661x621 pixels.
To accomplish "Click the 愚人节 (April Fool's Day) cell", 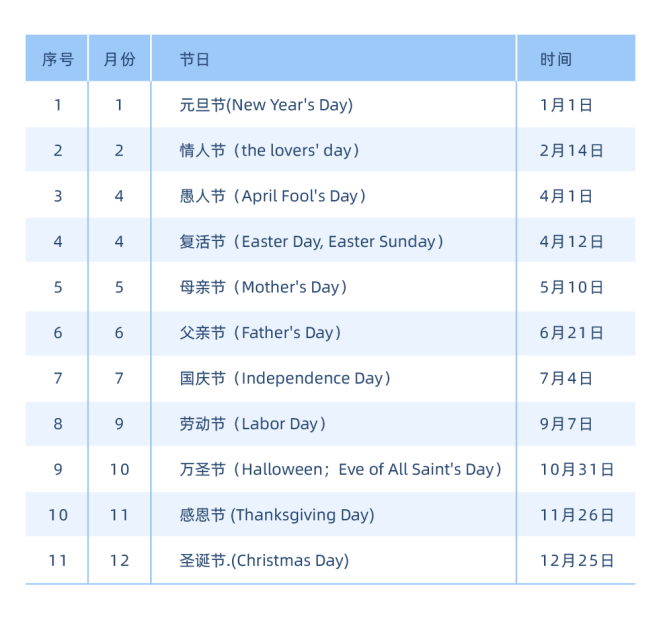I will (x=273, y=196).
